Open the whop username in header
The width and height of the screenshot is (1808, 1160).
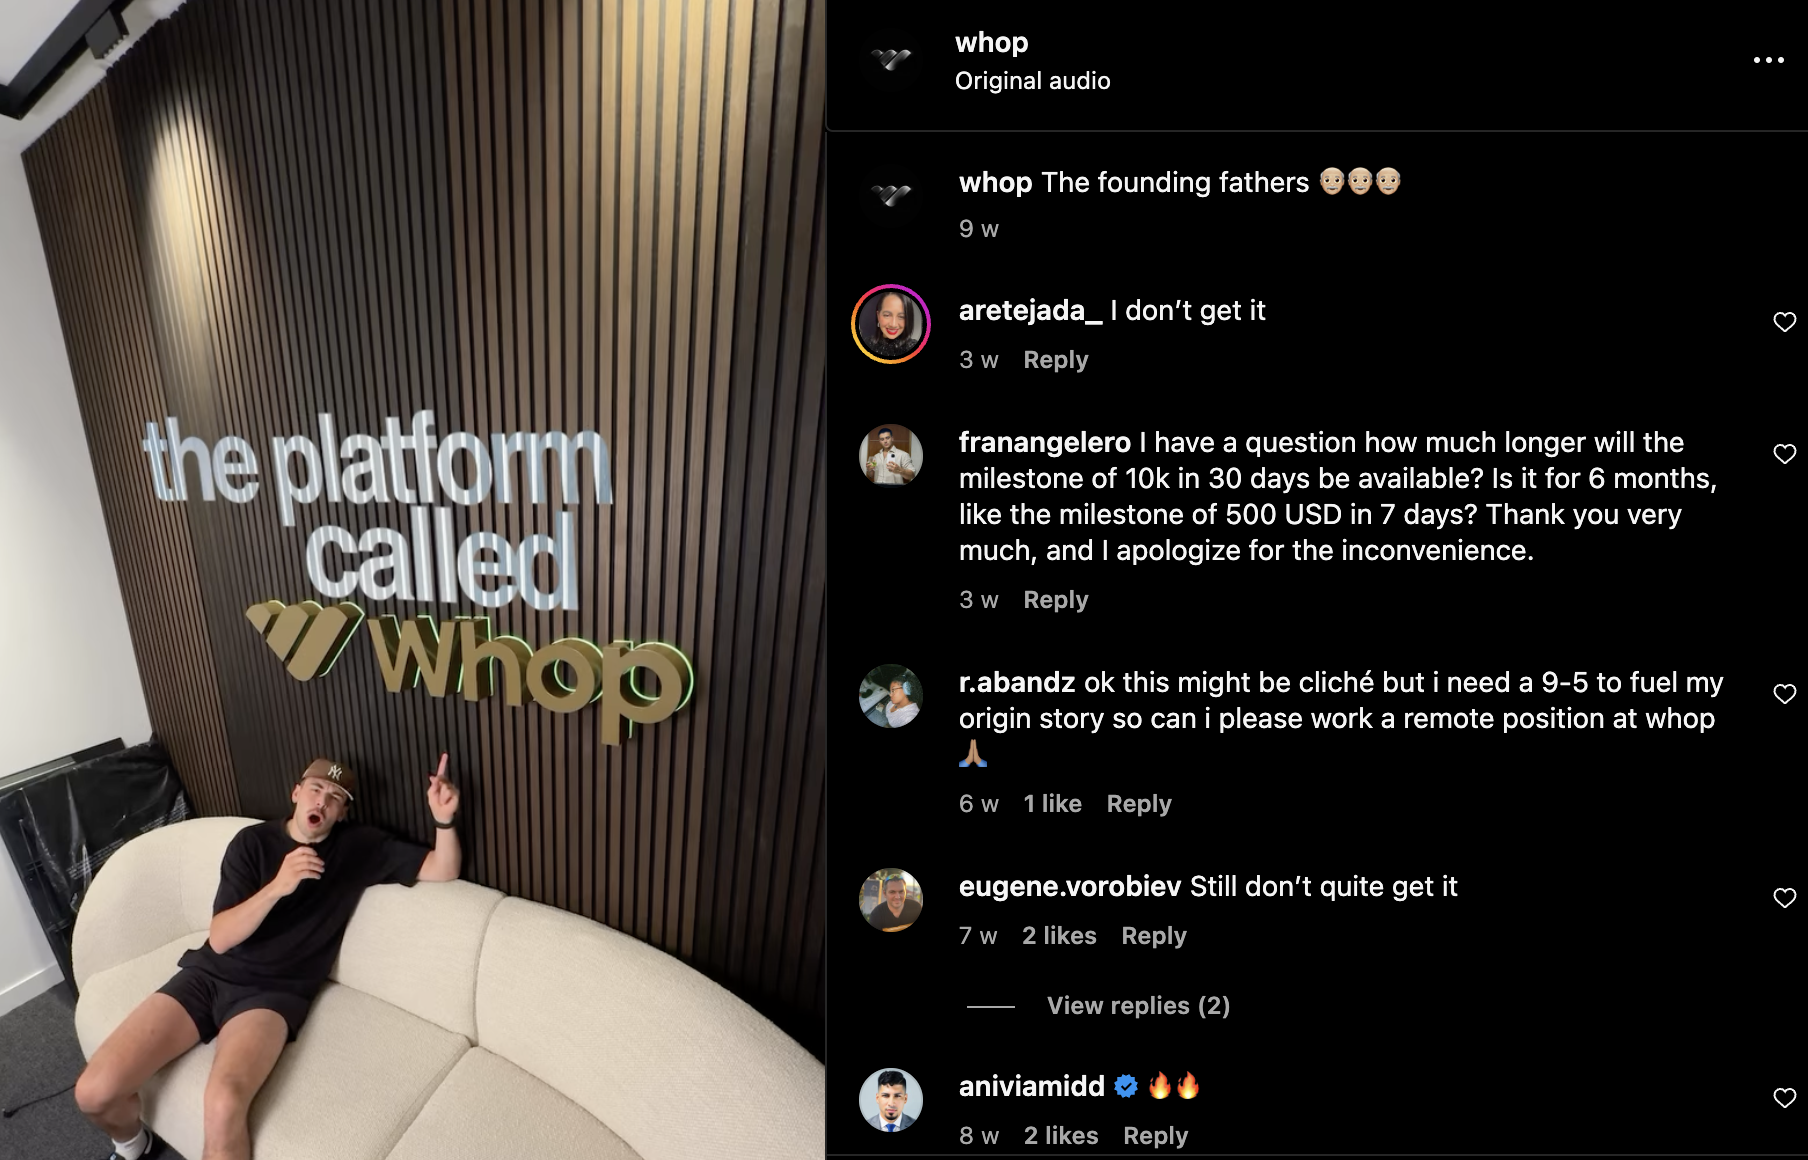point(991,43)
